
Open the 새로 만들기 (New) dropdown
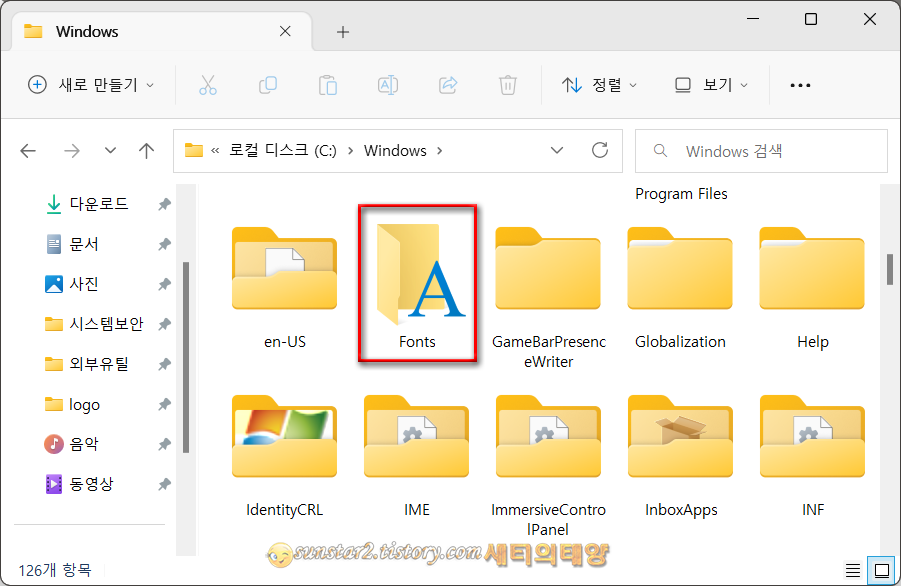click(90, 85)
